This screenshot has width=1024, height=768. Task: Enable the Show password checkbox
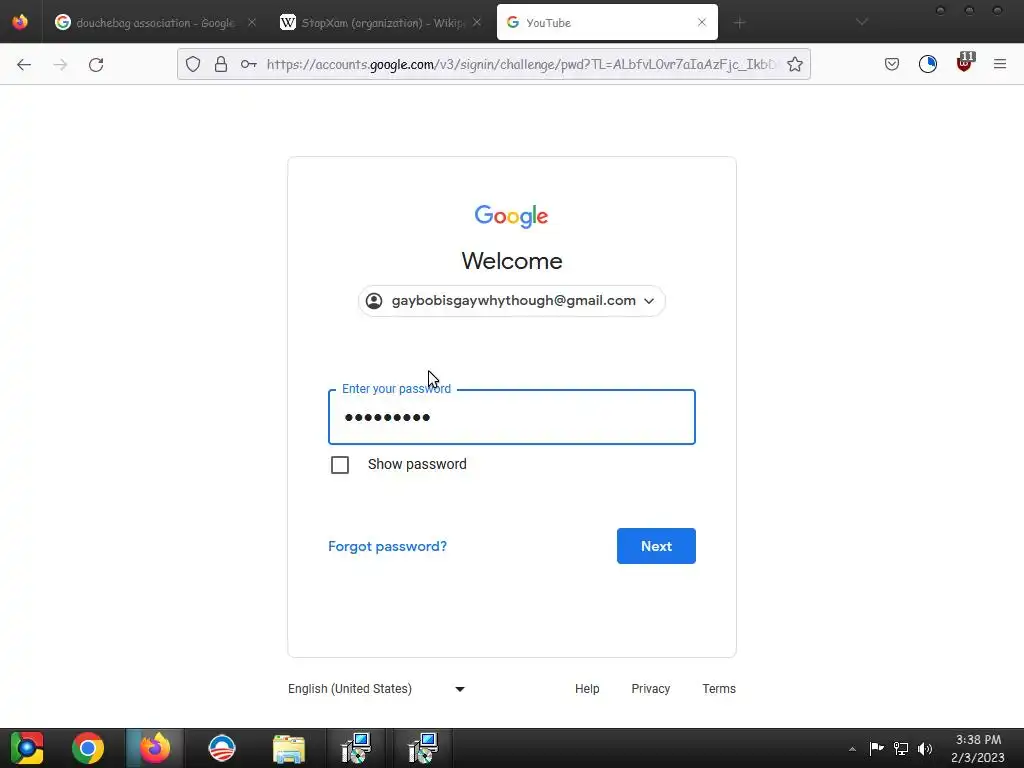[340, 465]
